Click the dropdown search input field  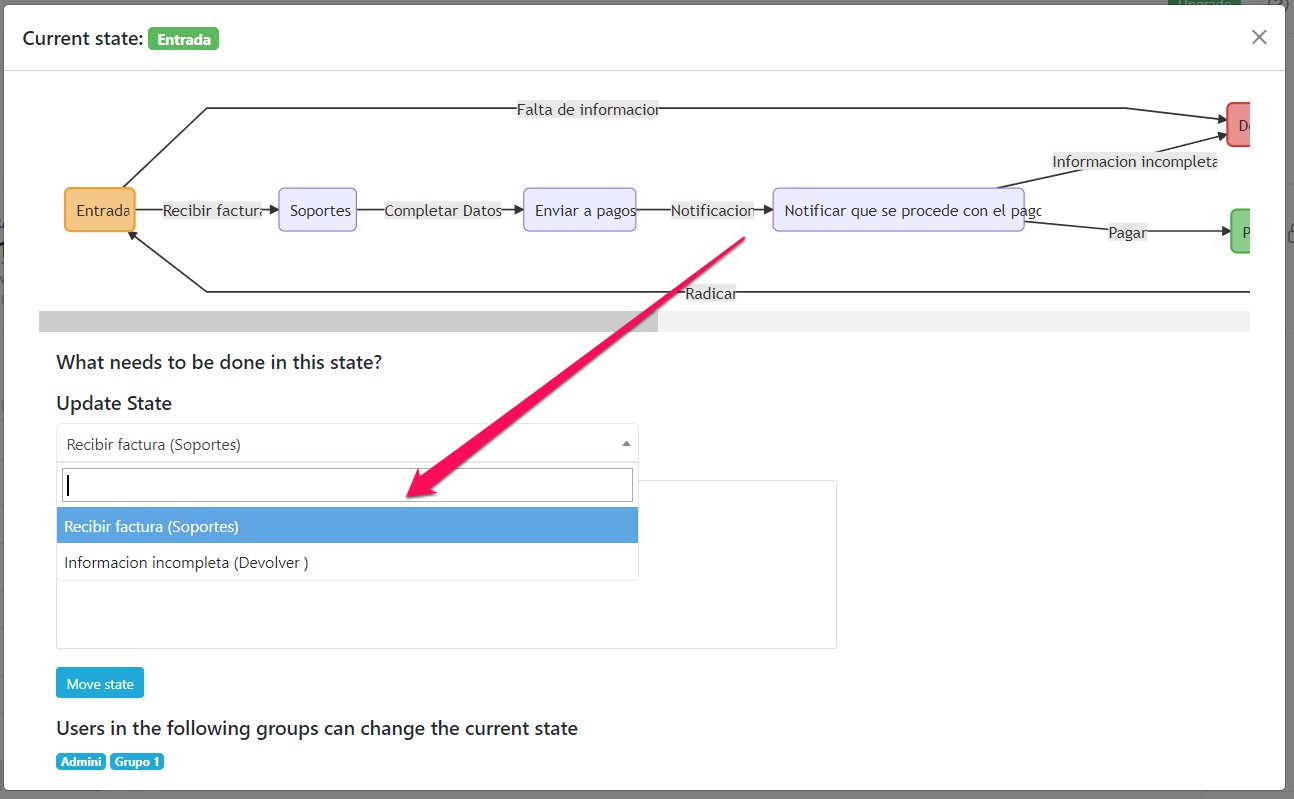(x=347, y=486)
